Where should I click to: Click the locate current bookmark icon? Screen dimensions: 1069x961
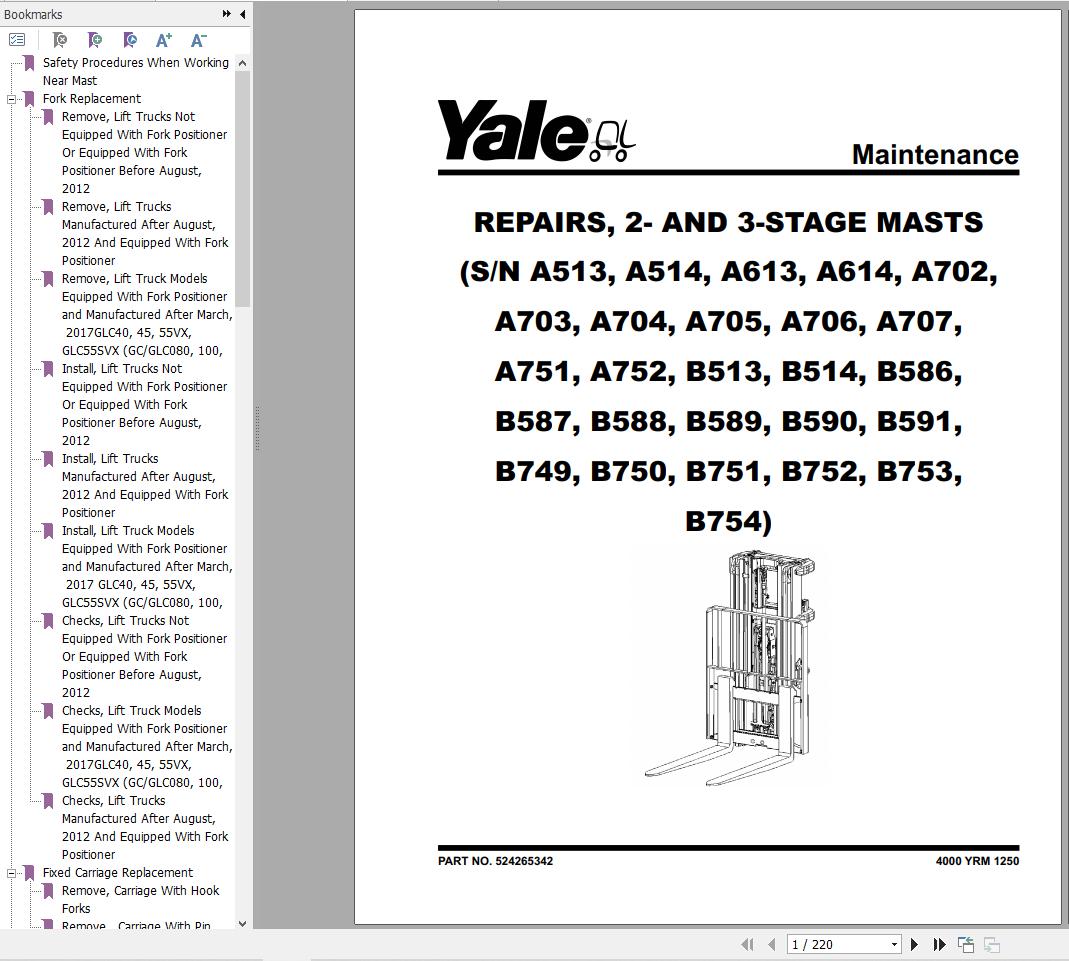[130, 40]
